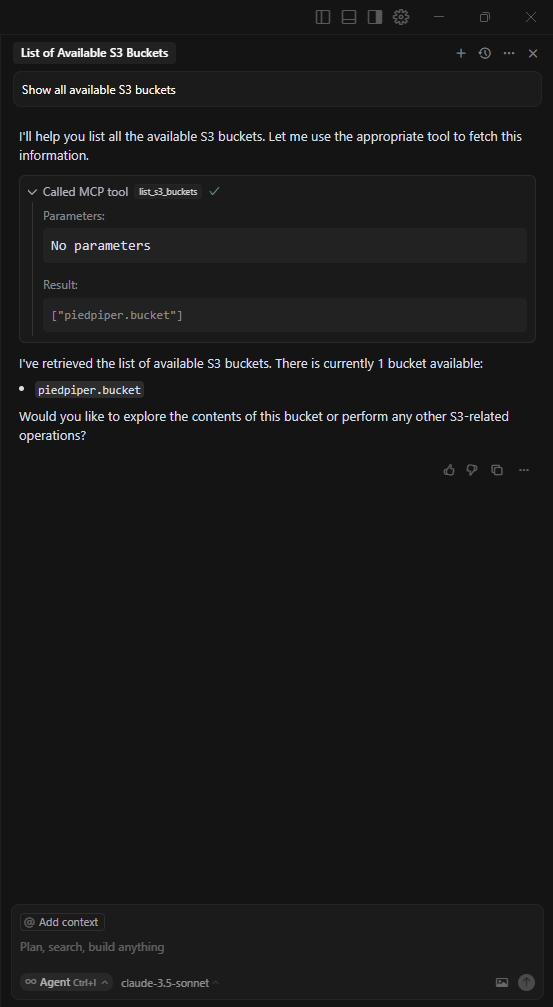
Task: Click the Add context button
Action: (62, 922)
